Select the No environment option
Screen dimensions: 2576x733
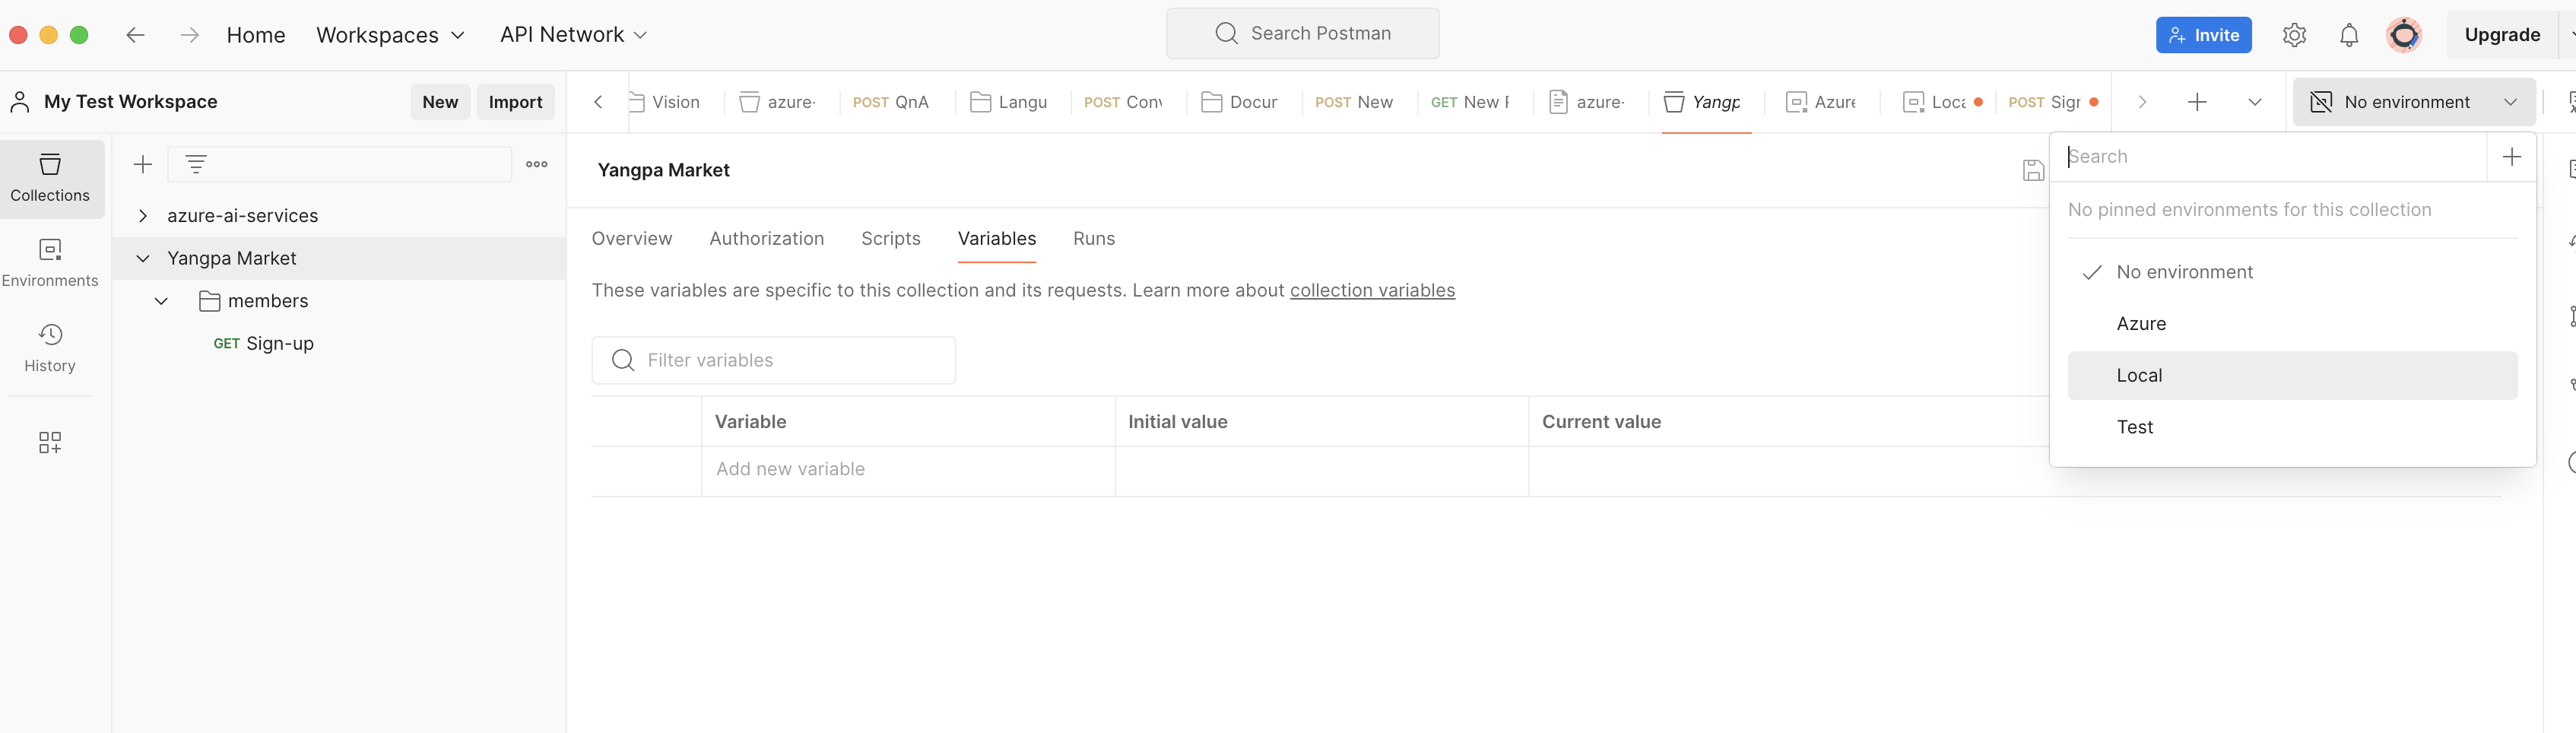(2292, 272)
